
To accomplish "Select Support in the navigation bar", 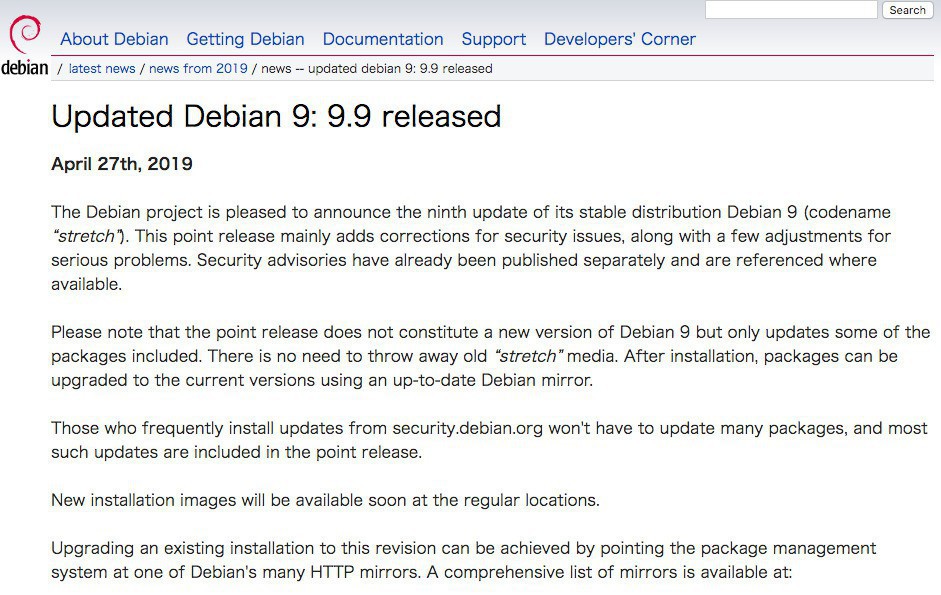I will pyautogui.click(x=493, y=39).
